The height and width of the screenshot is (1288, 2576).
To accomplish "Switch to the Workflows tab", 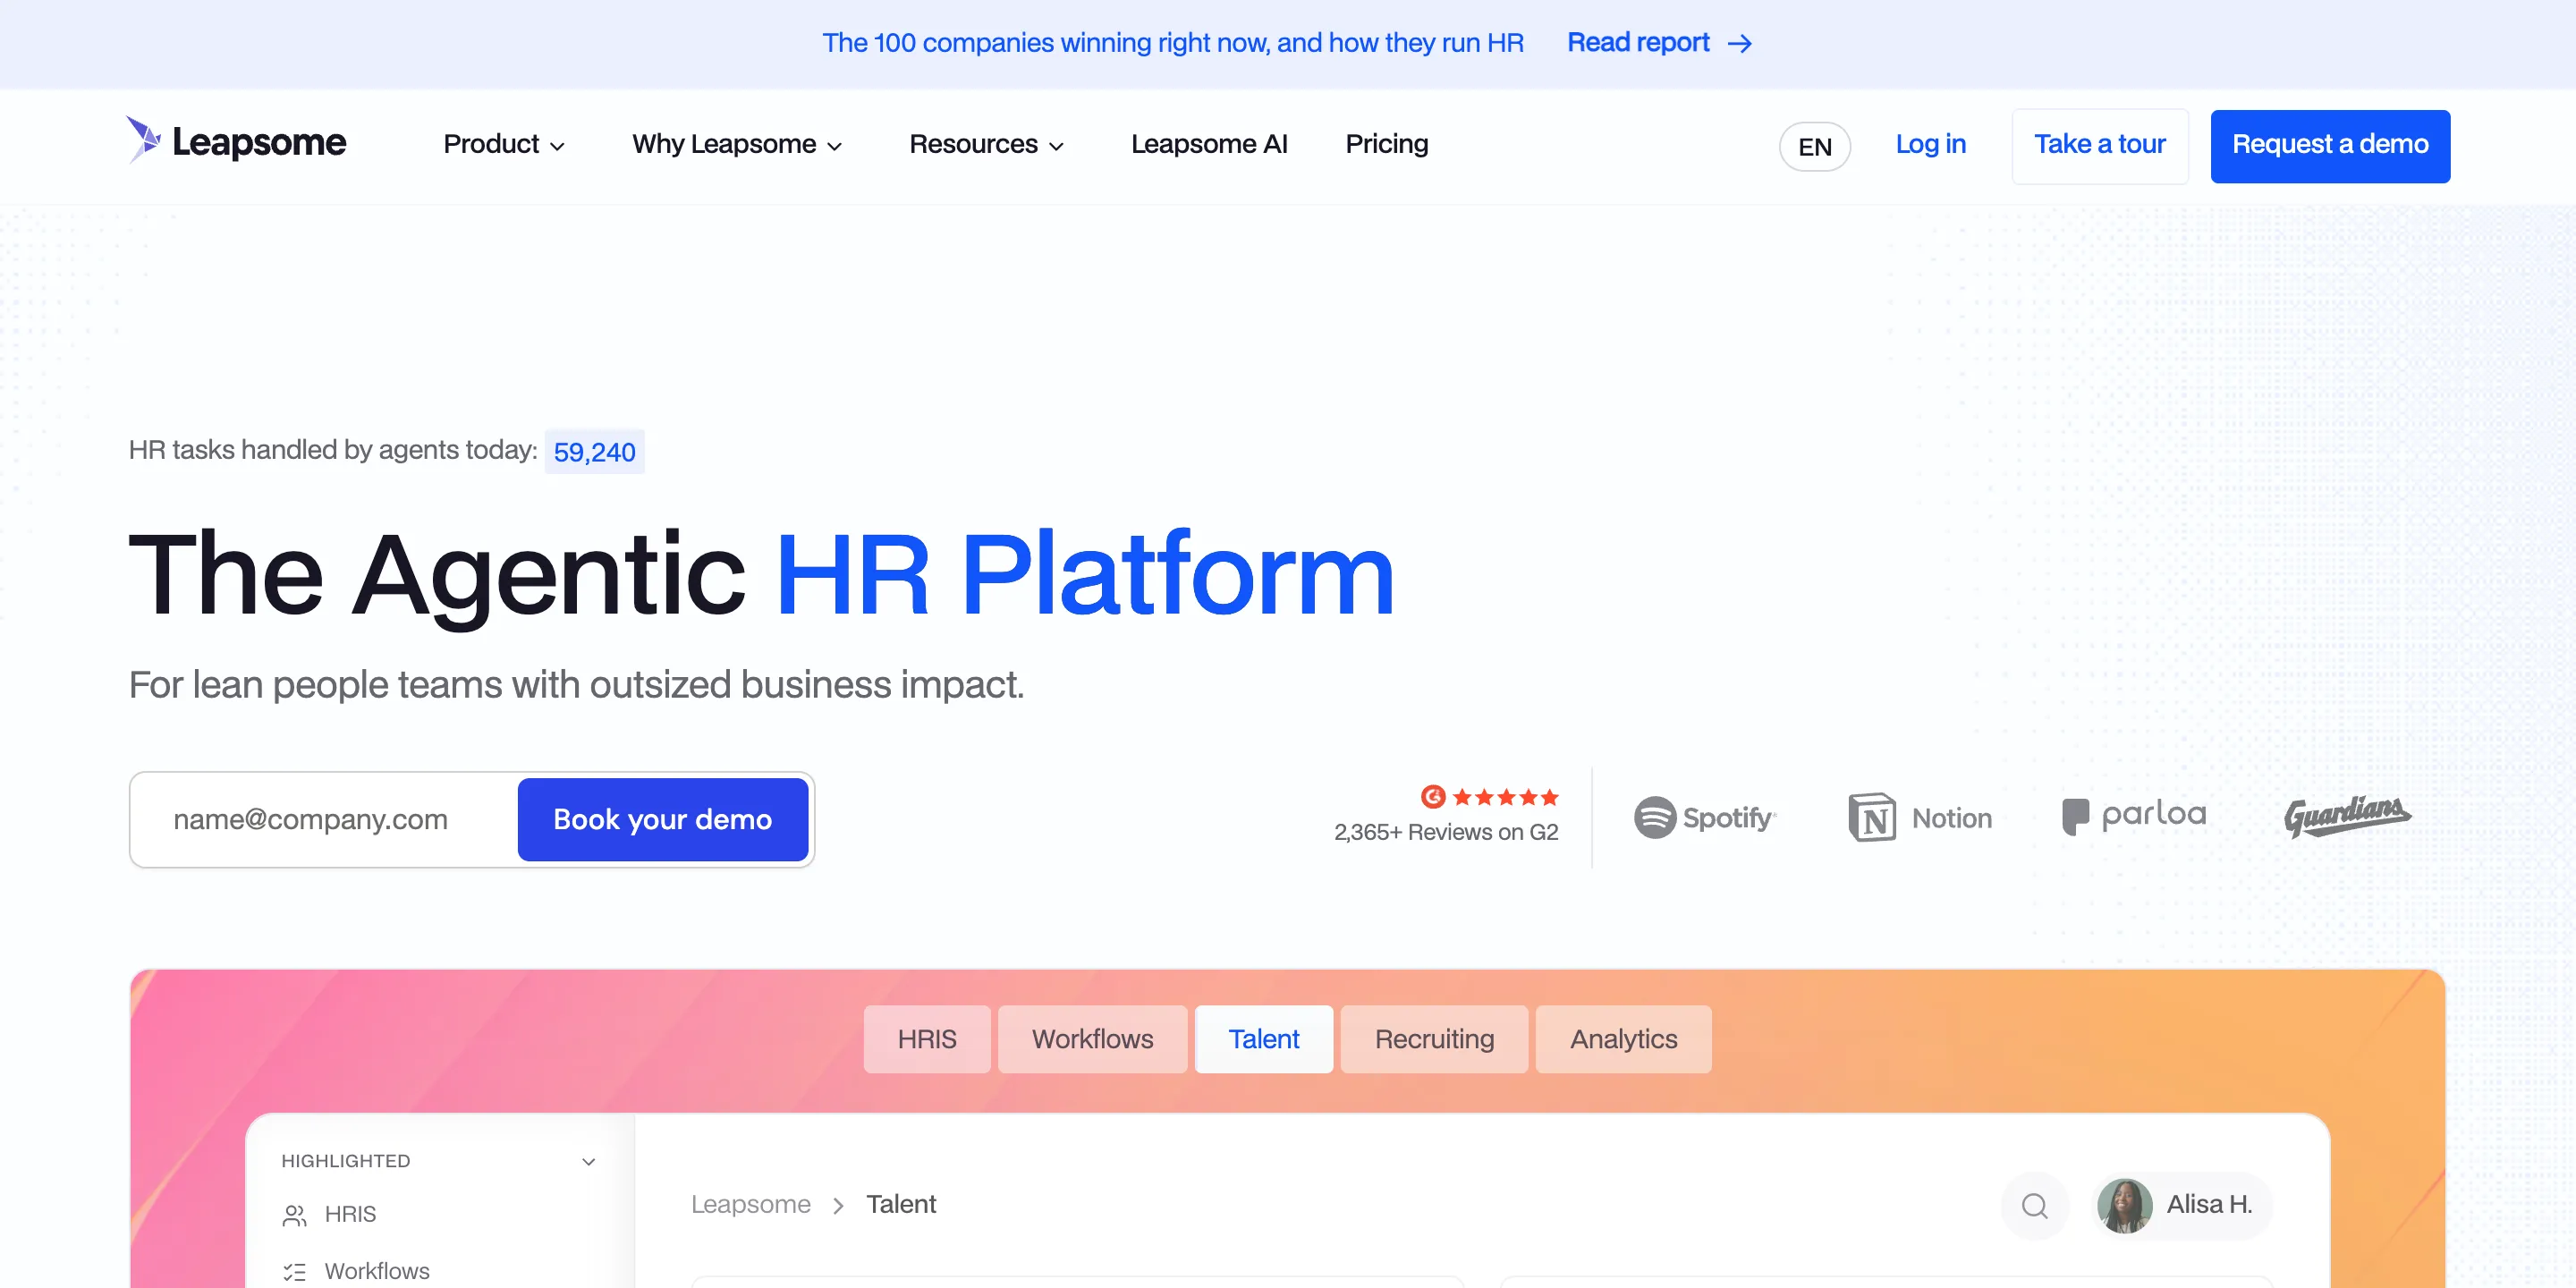I will (x=1092, y=1039).
